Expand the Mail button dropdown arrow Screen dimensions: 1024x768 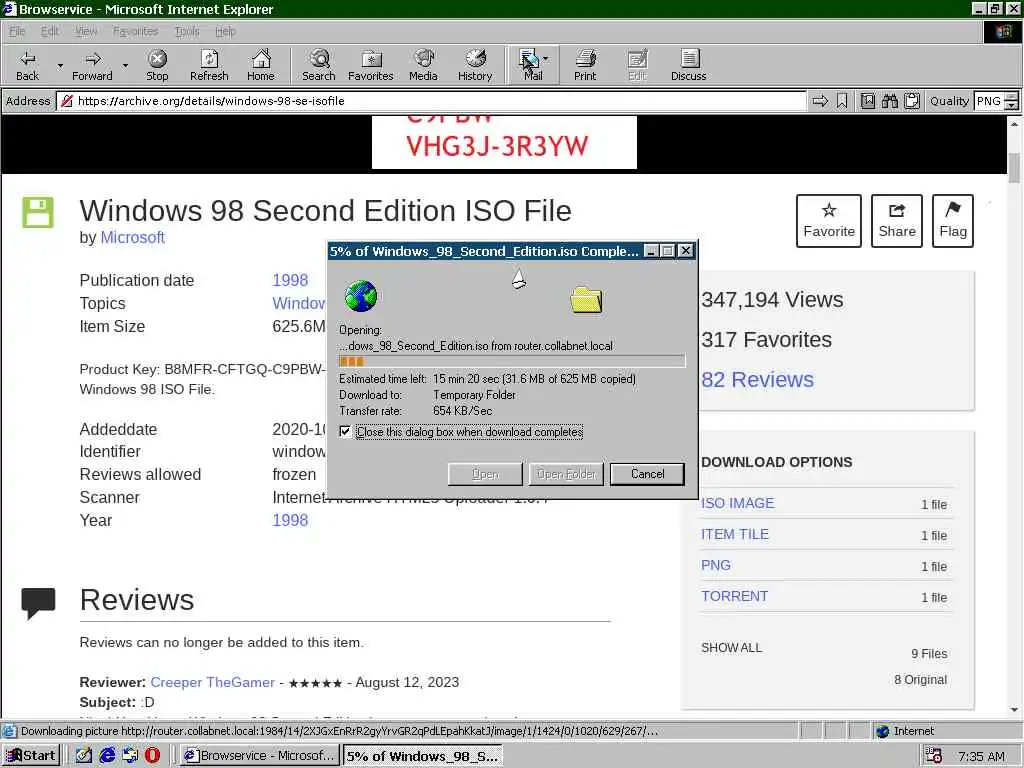(546, 59)
